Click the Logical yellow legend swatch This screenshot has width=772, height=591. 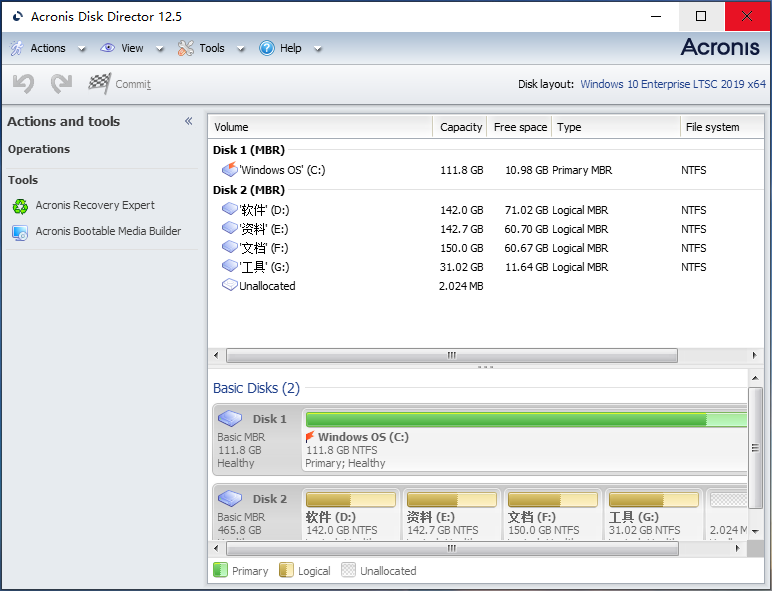286,570
